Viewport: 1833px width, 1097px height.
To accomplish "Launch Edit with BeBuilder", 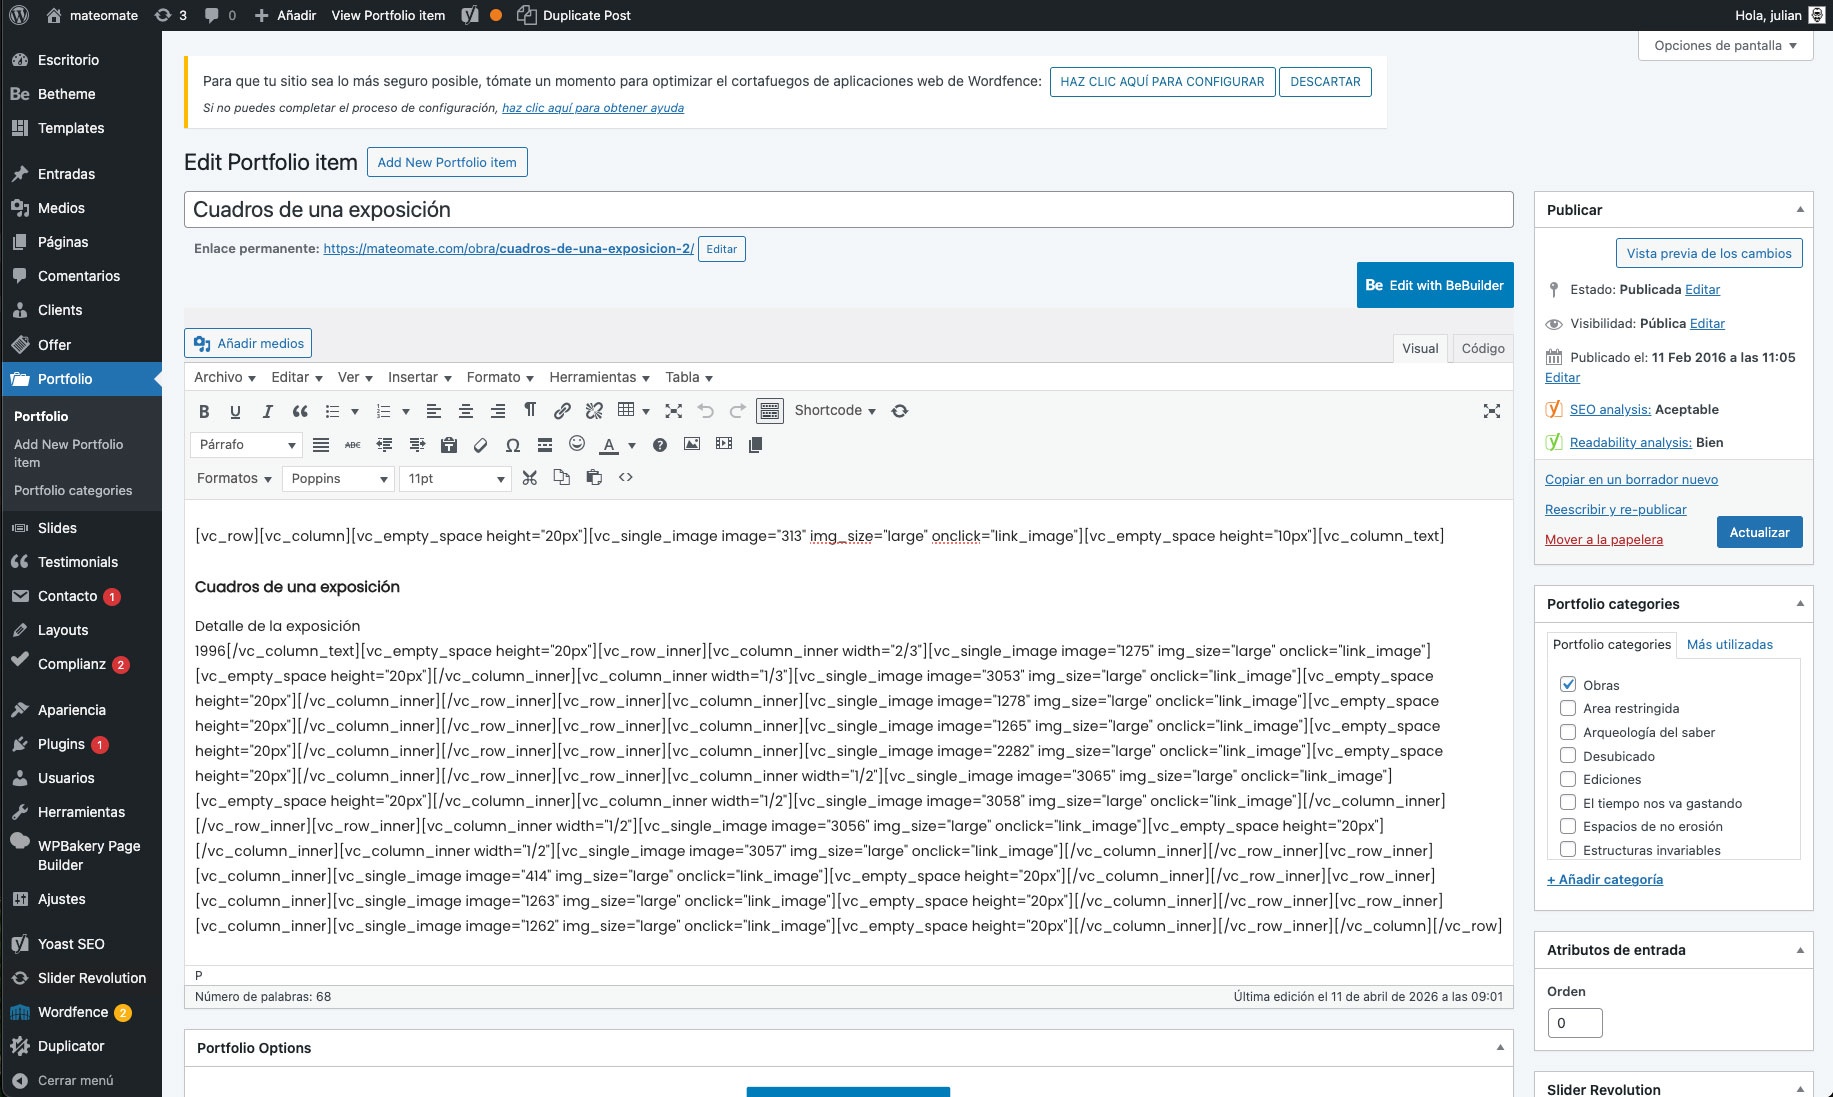I will point(1434,285).
